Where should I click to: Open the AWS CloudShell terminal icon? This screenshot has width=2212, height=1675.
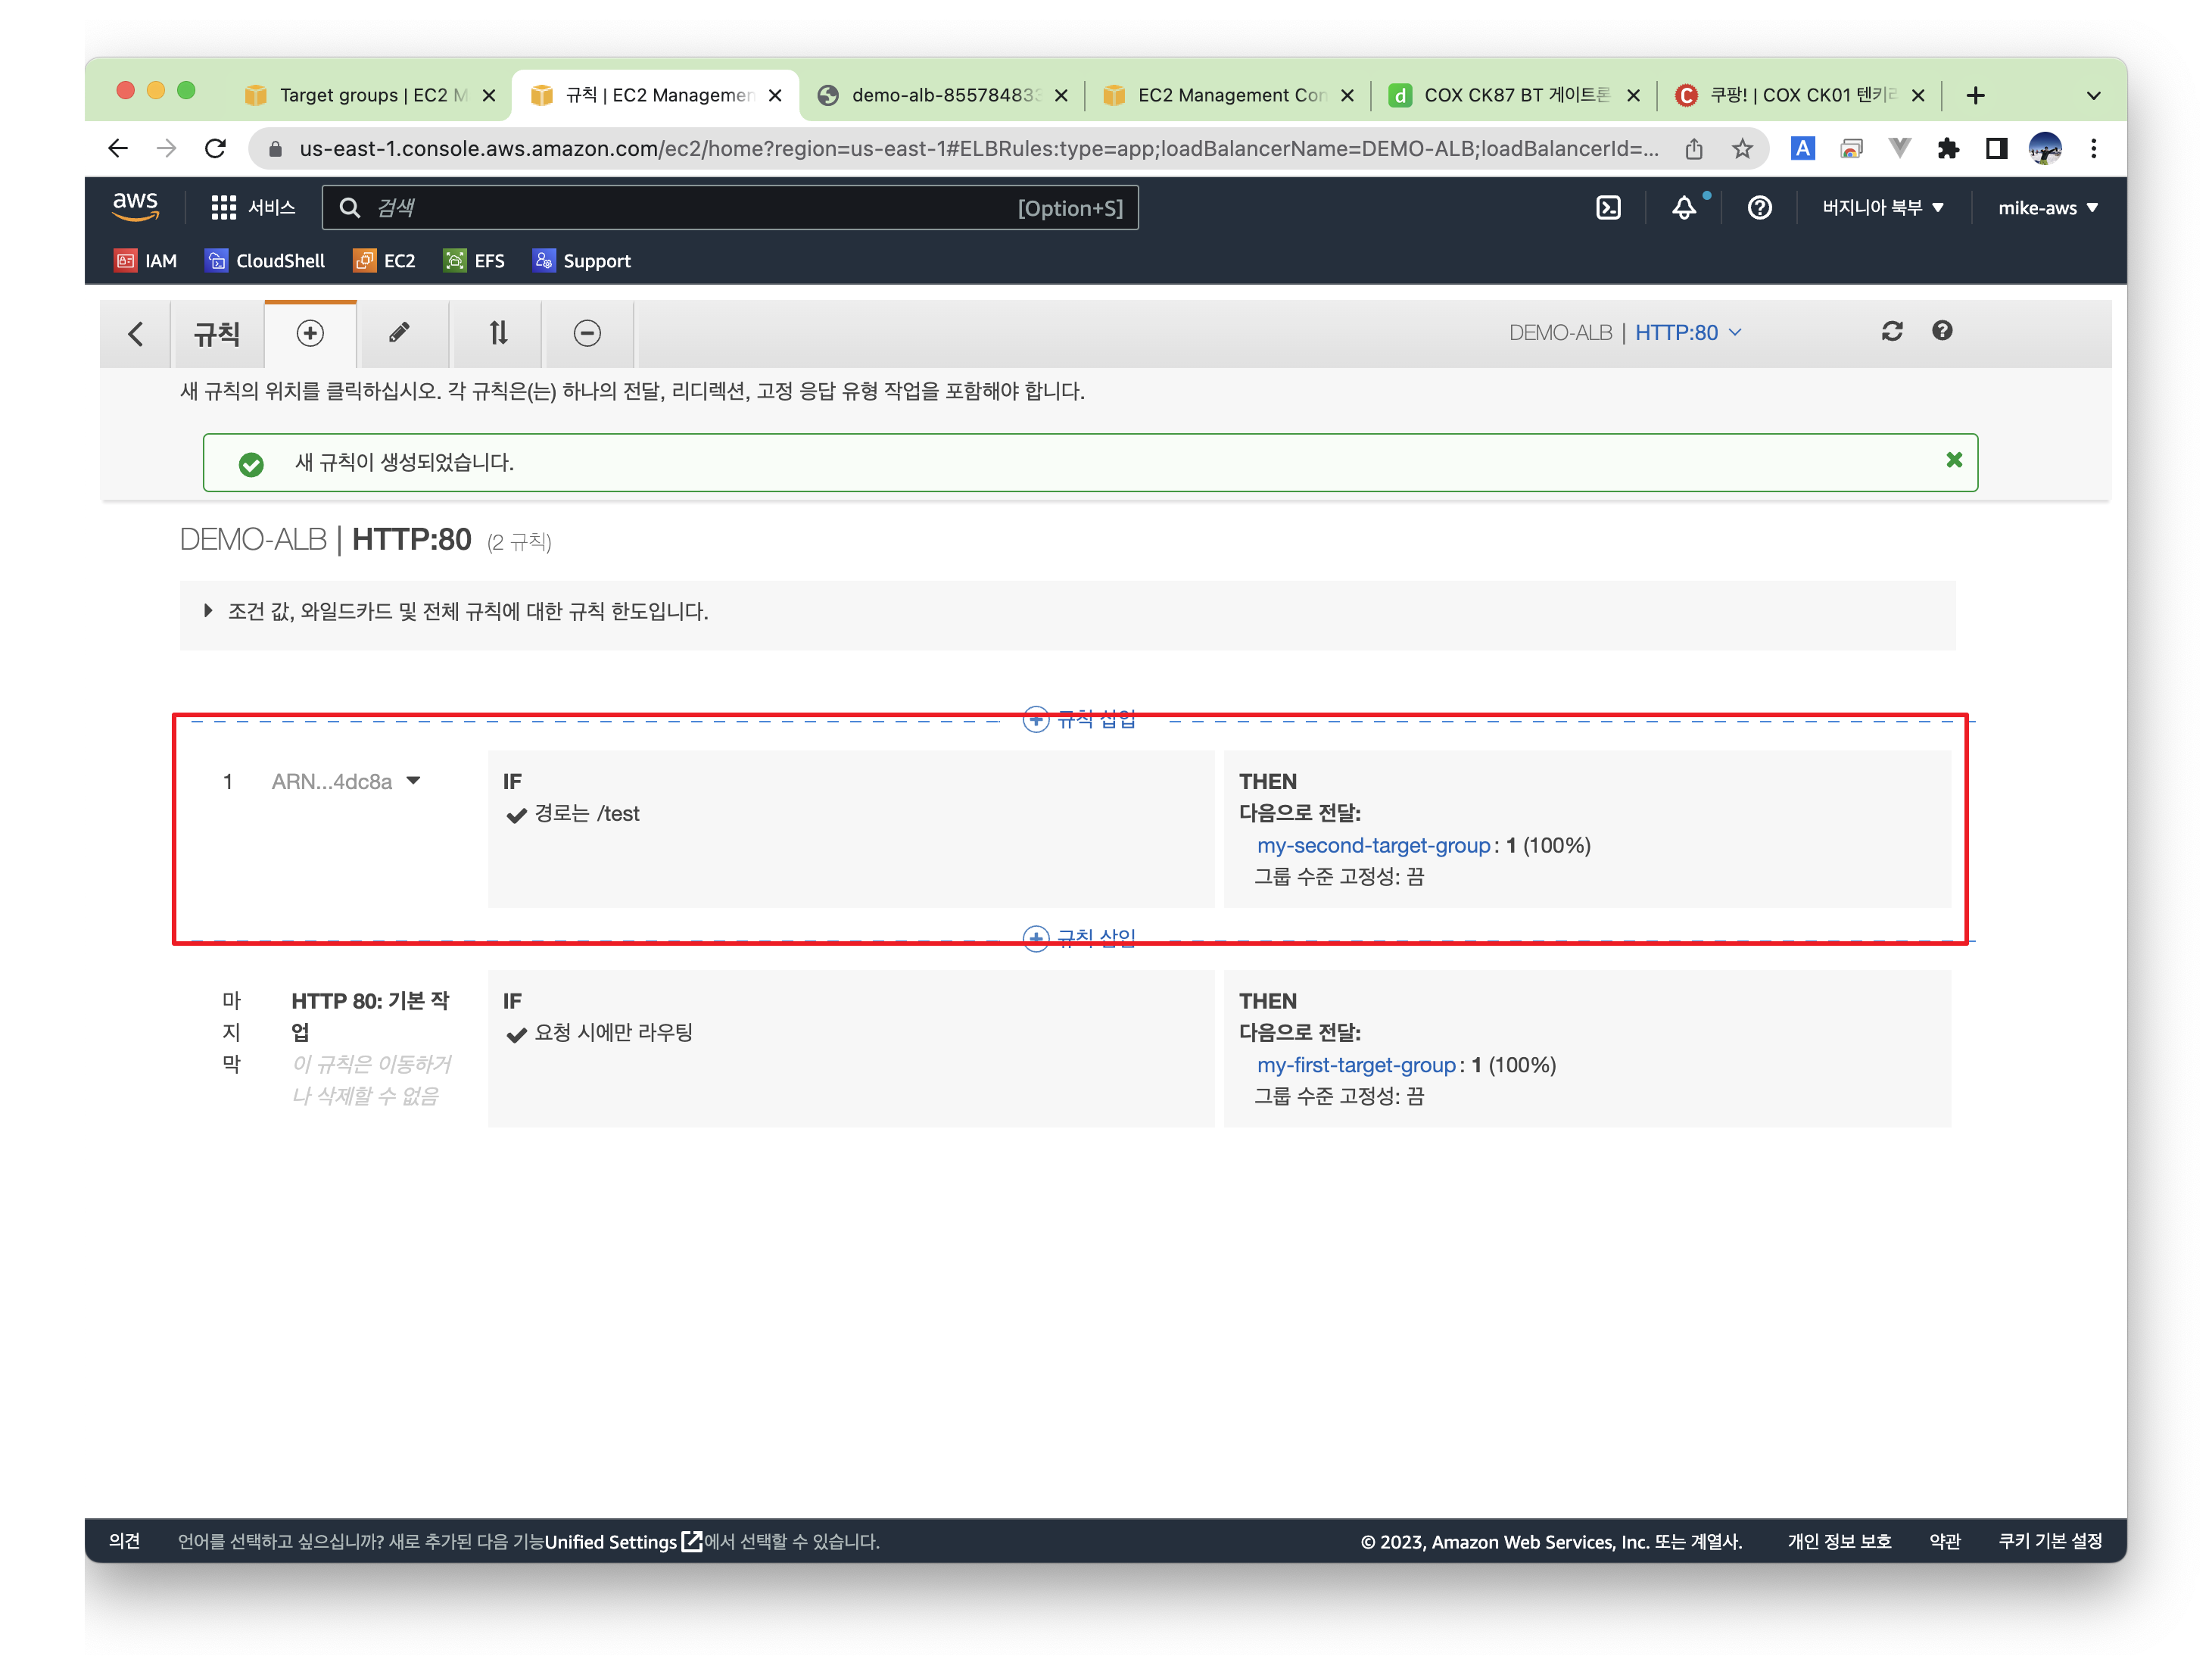(x=1608, y=208)
